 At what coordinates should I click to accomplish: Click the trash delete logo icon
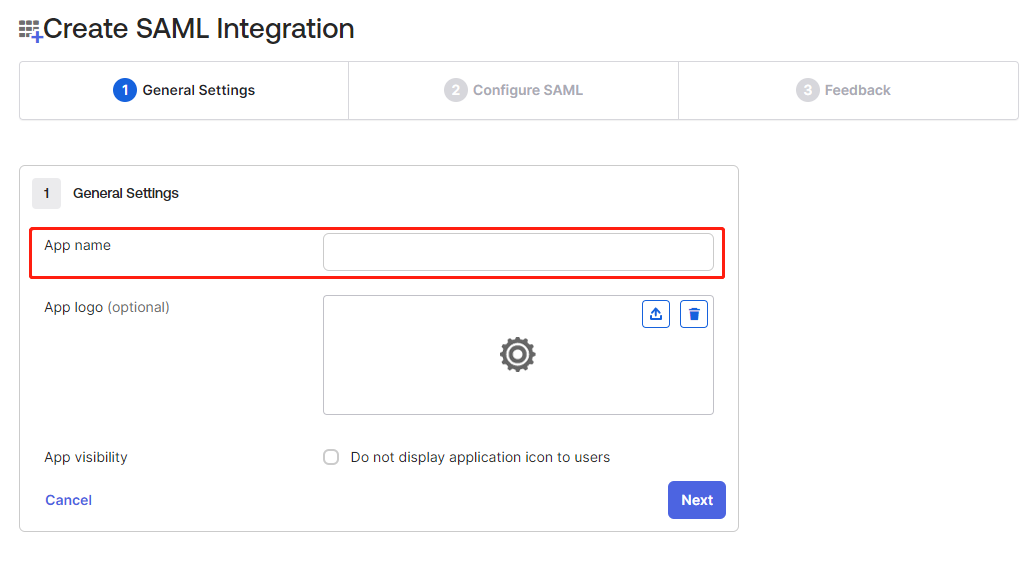coord(694,314)
